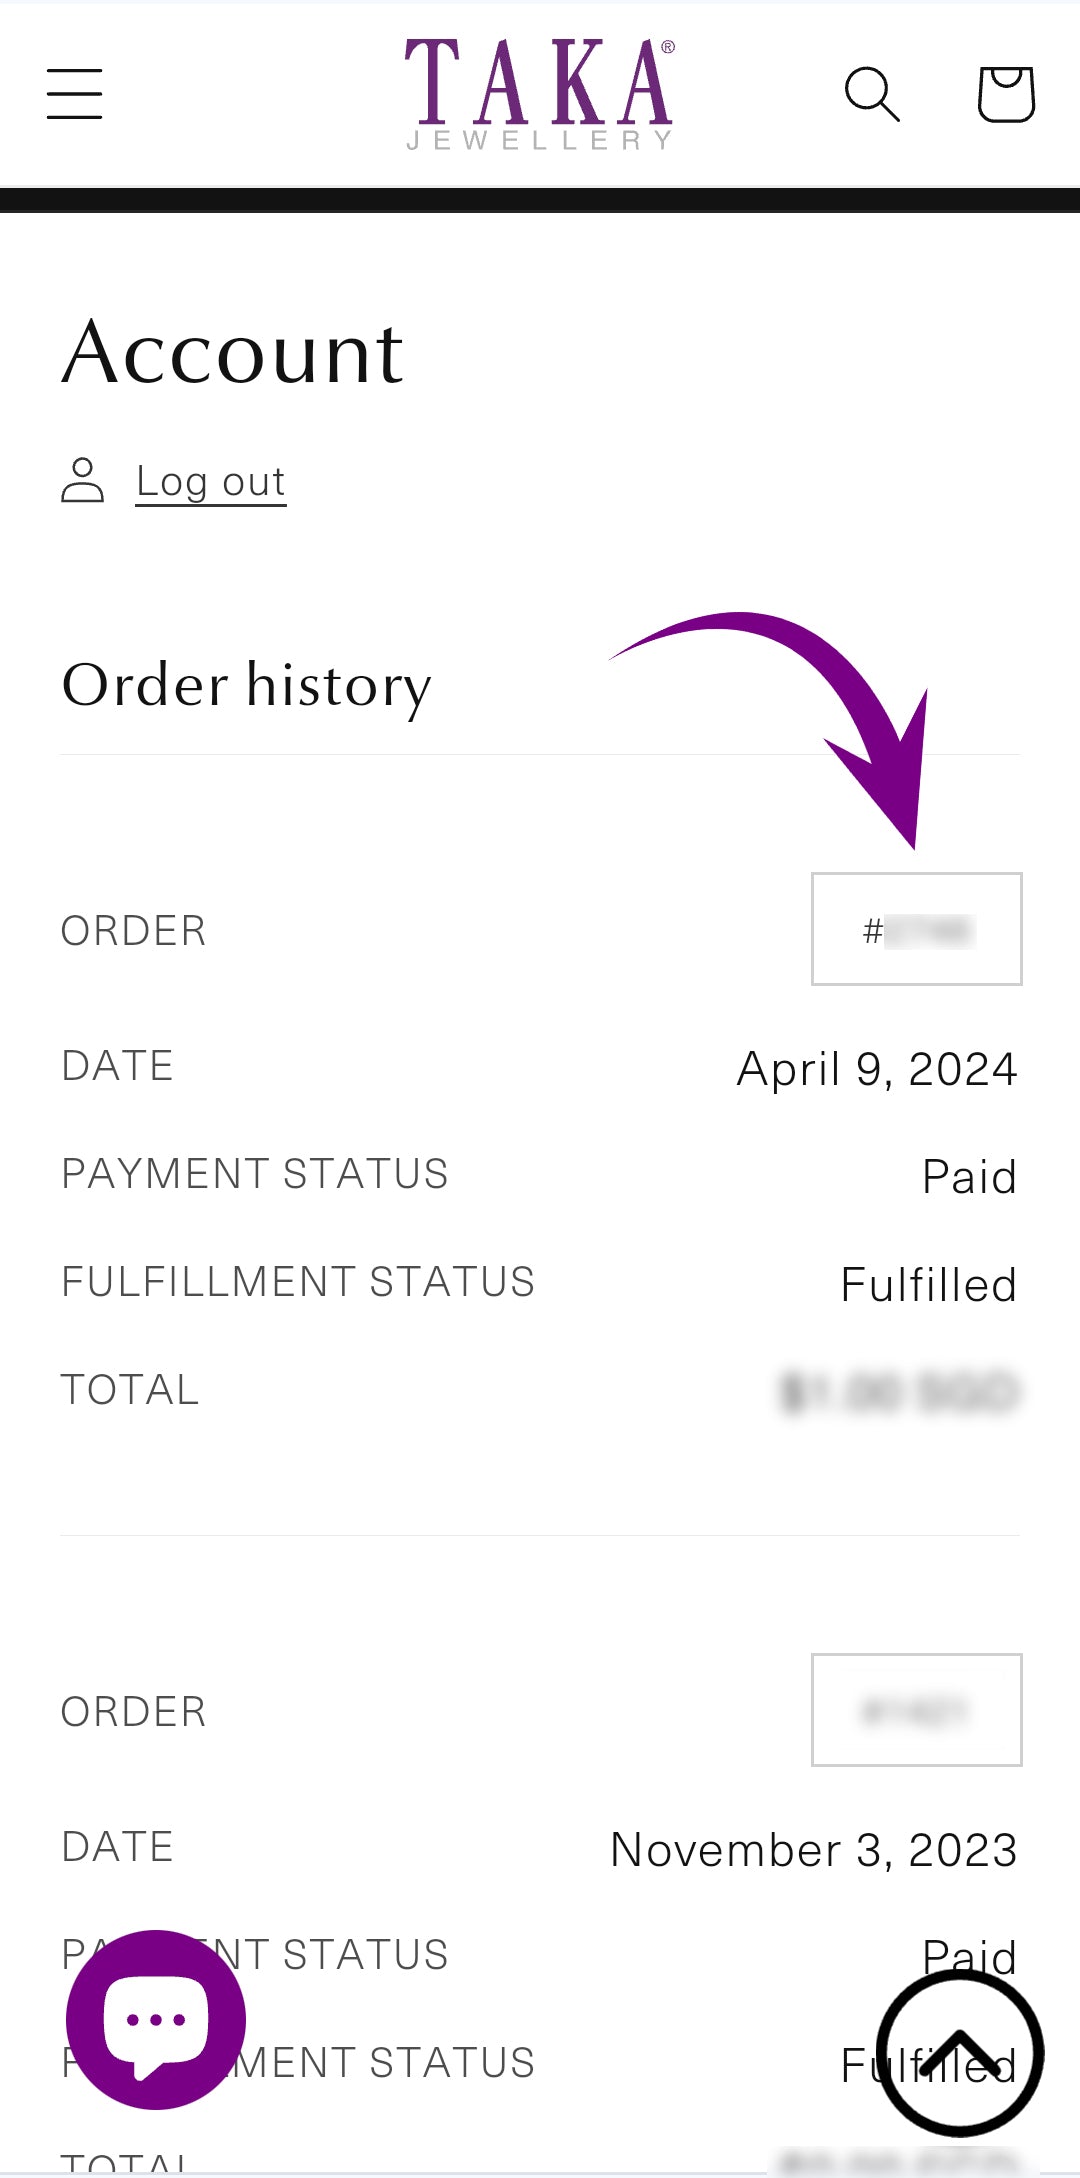Image resolution: width=1080 pixels, height=2178 pixels.
Task: Click the Paid status of April order
Action: click(x=969, y=1177)
